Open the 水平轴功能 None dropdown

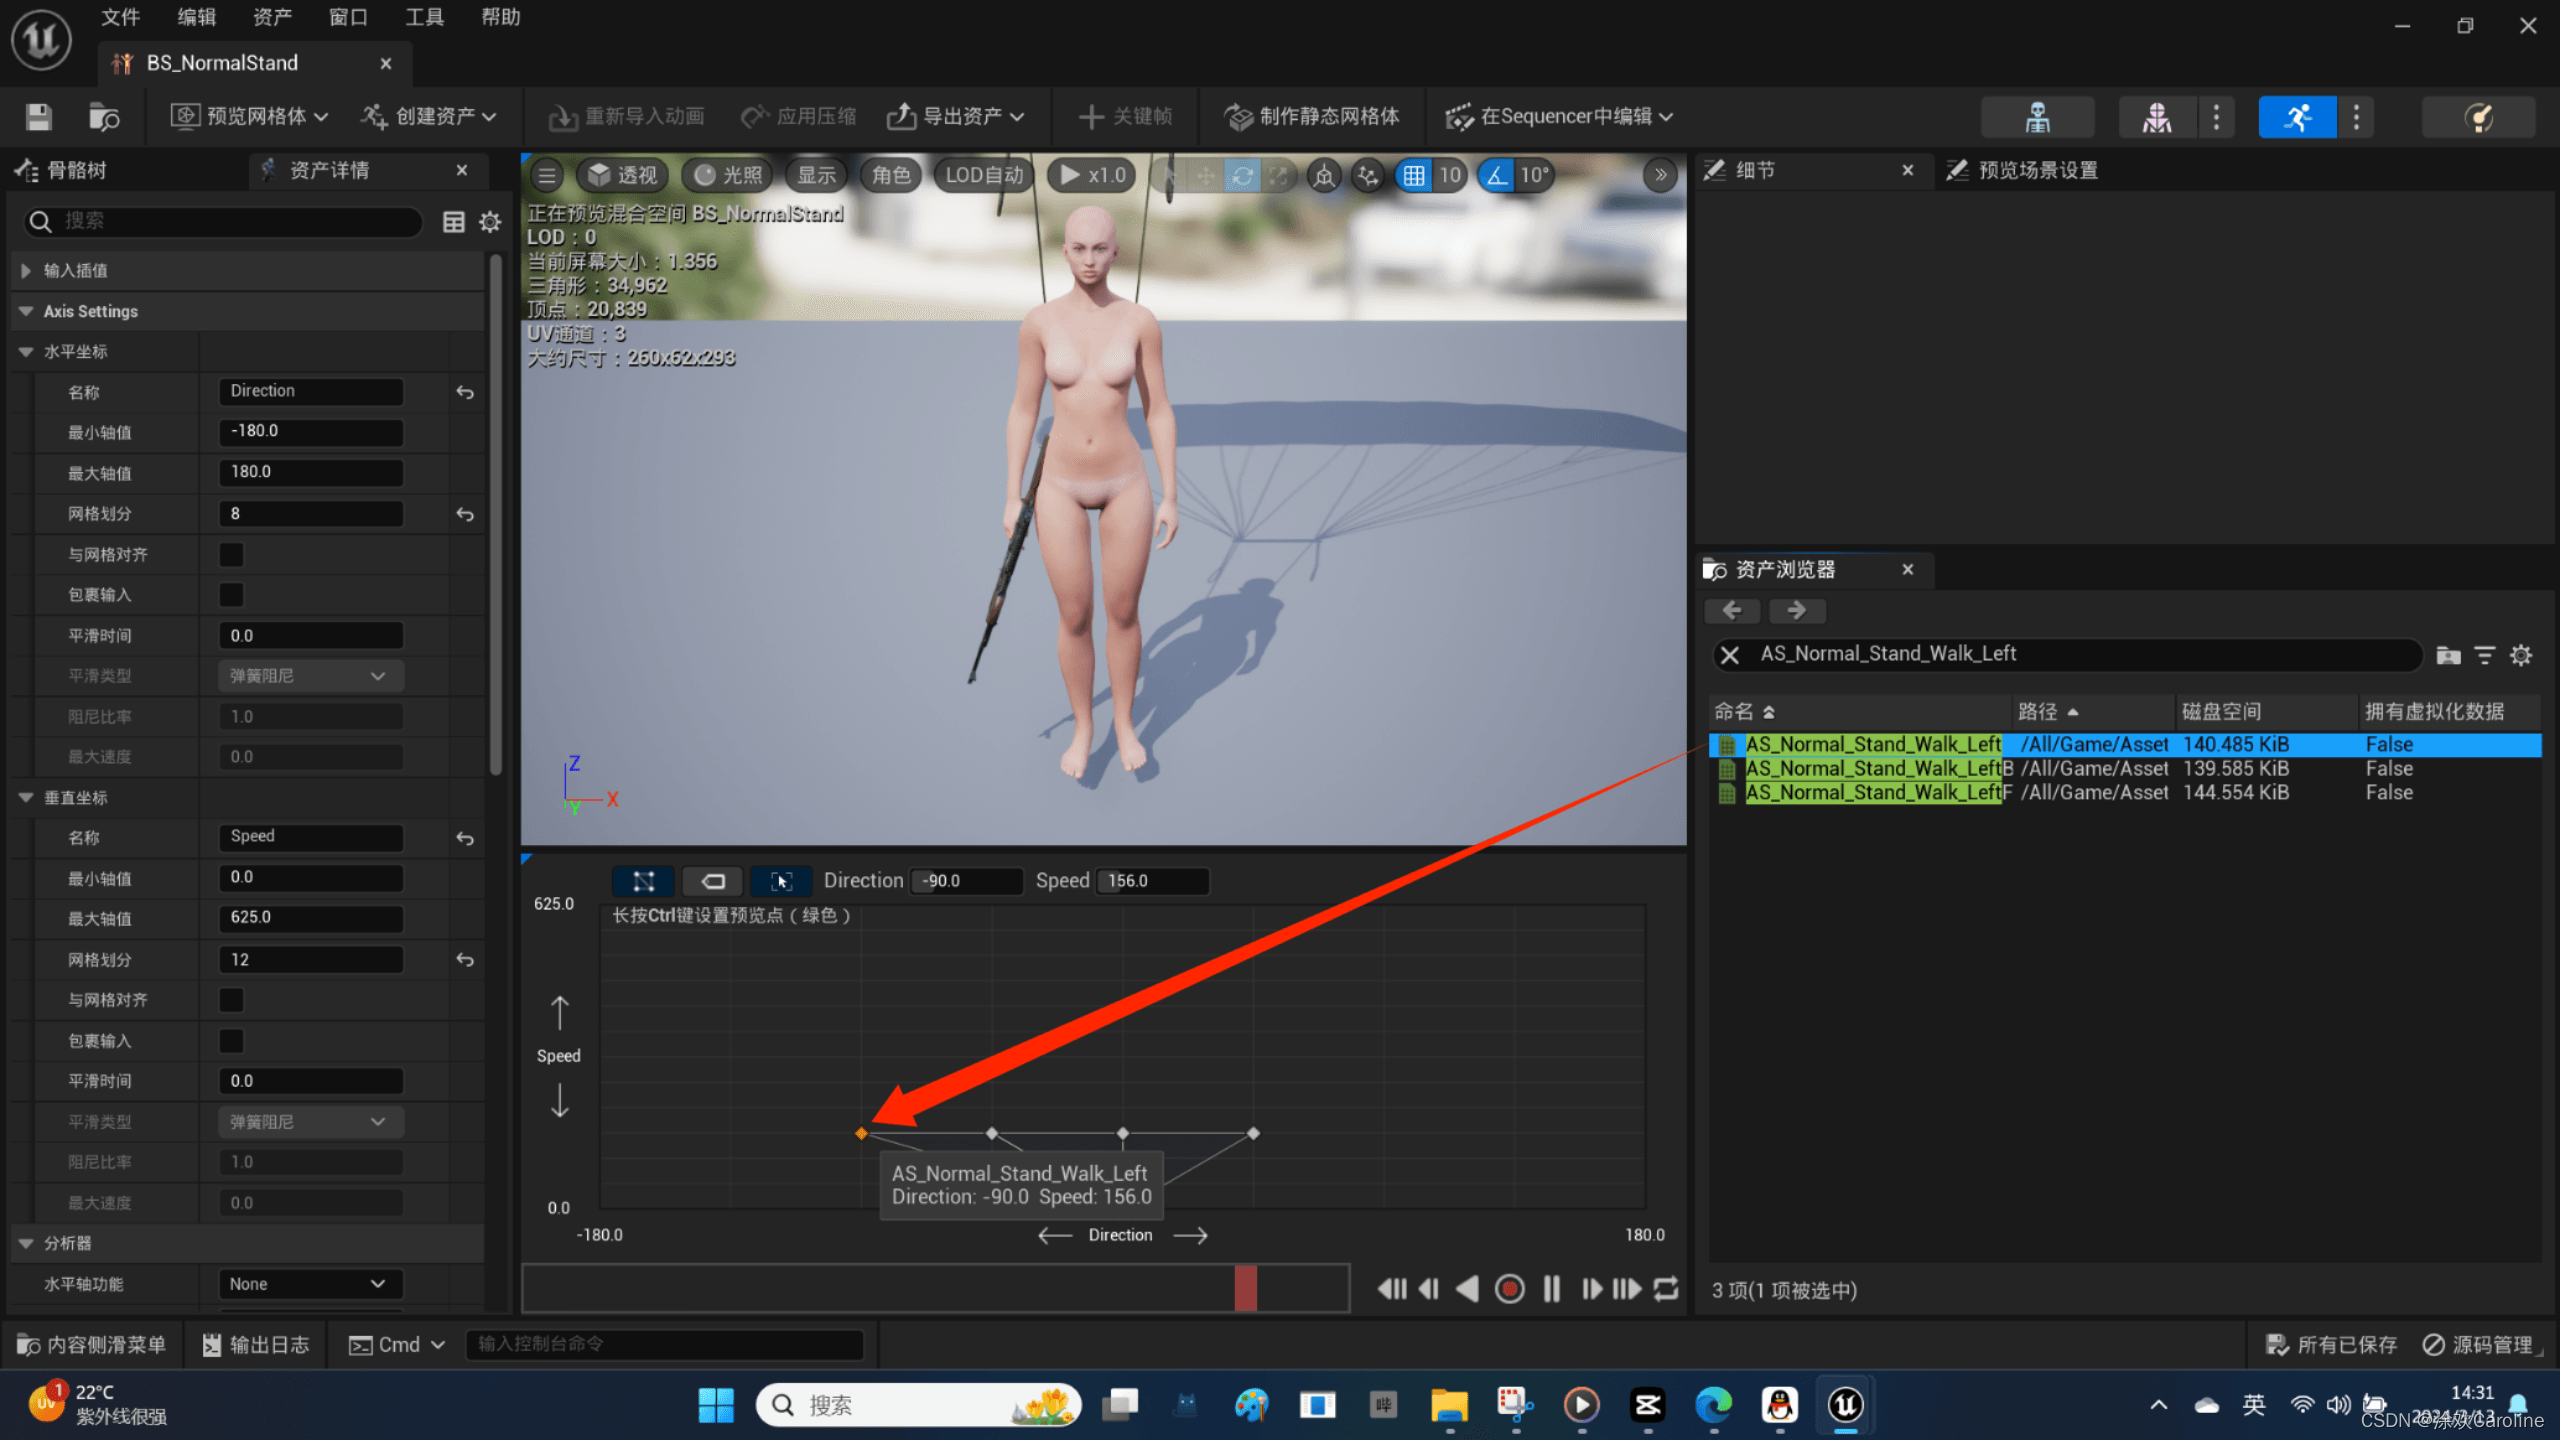click(310, 1284)
